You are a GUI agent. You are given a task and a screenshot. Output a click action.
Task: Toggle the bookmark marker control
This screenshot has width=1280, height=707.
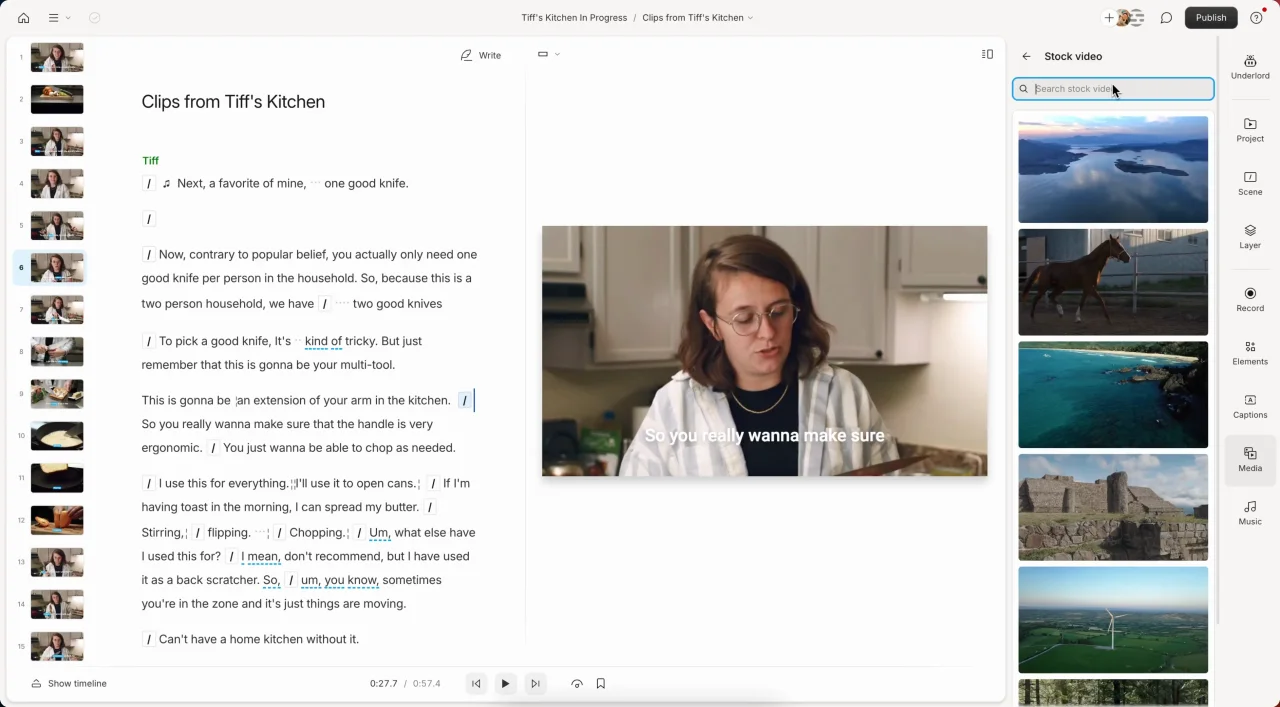point(600,683)
